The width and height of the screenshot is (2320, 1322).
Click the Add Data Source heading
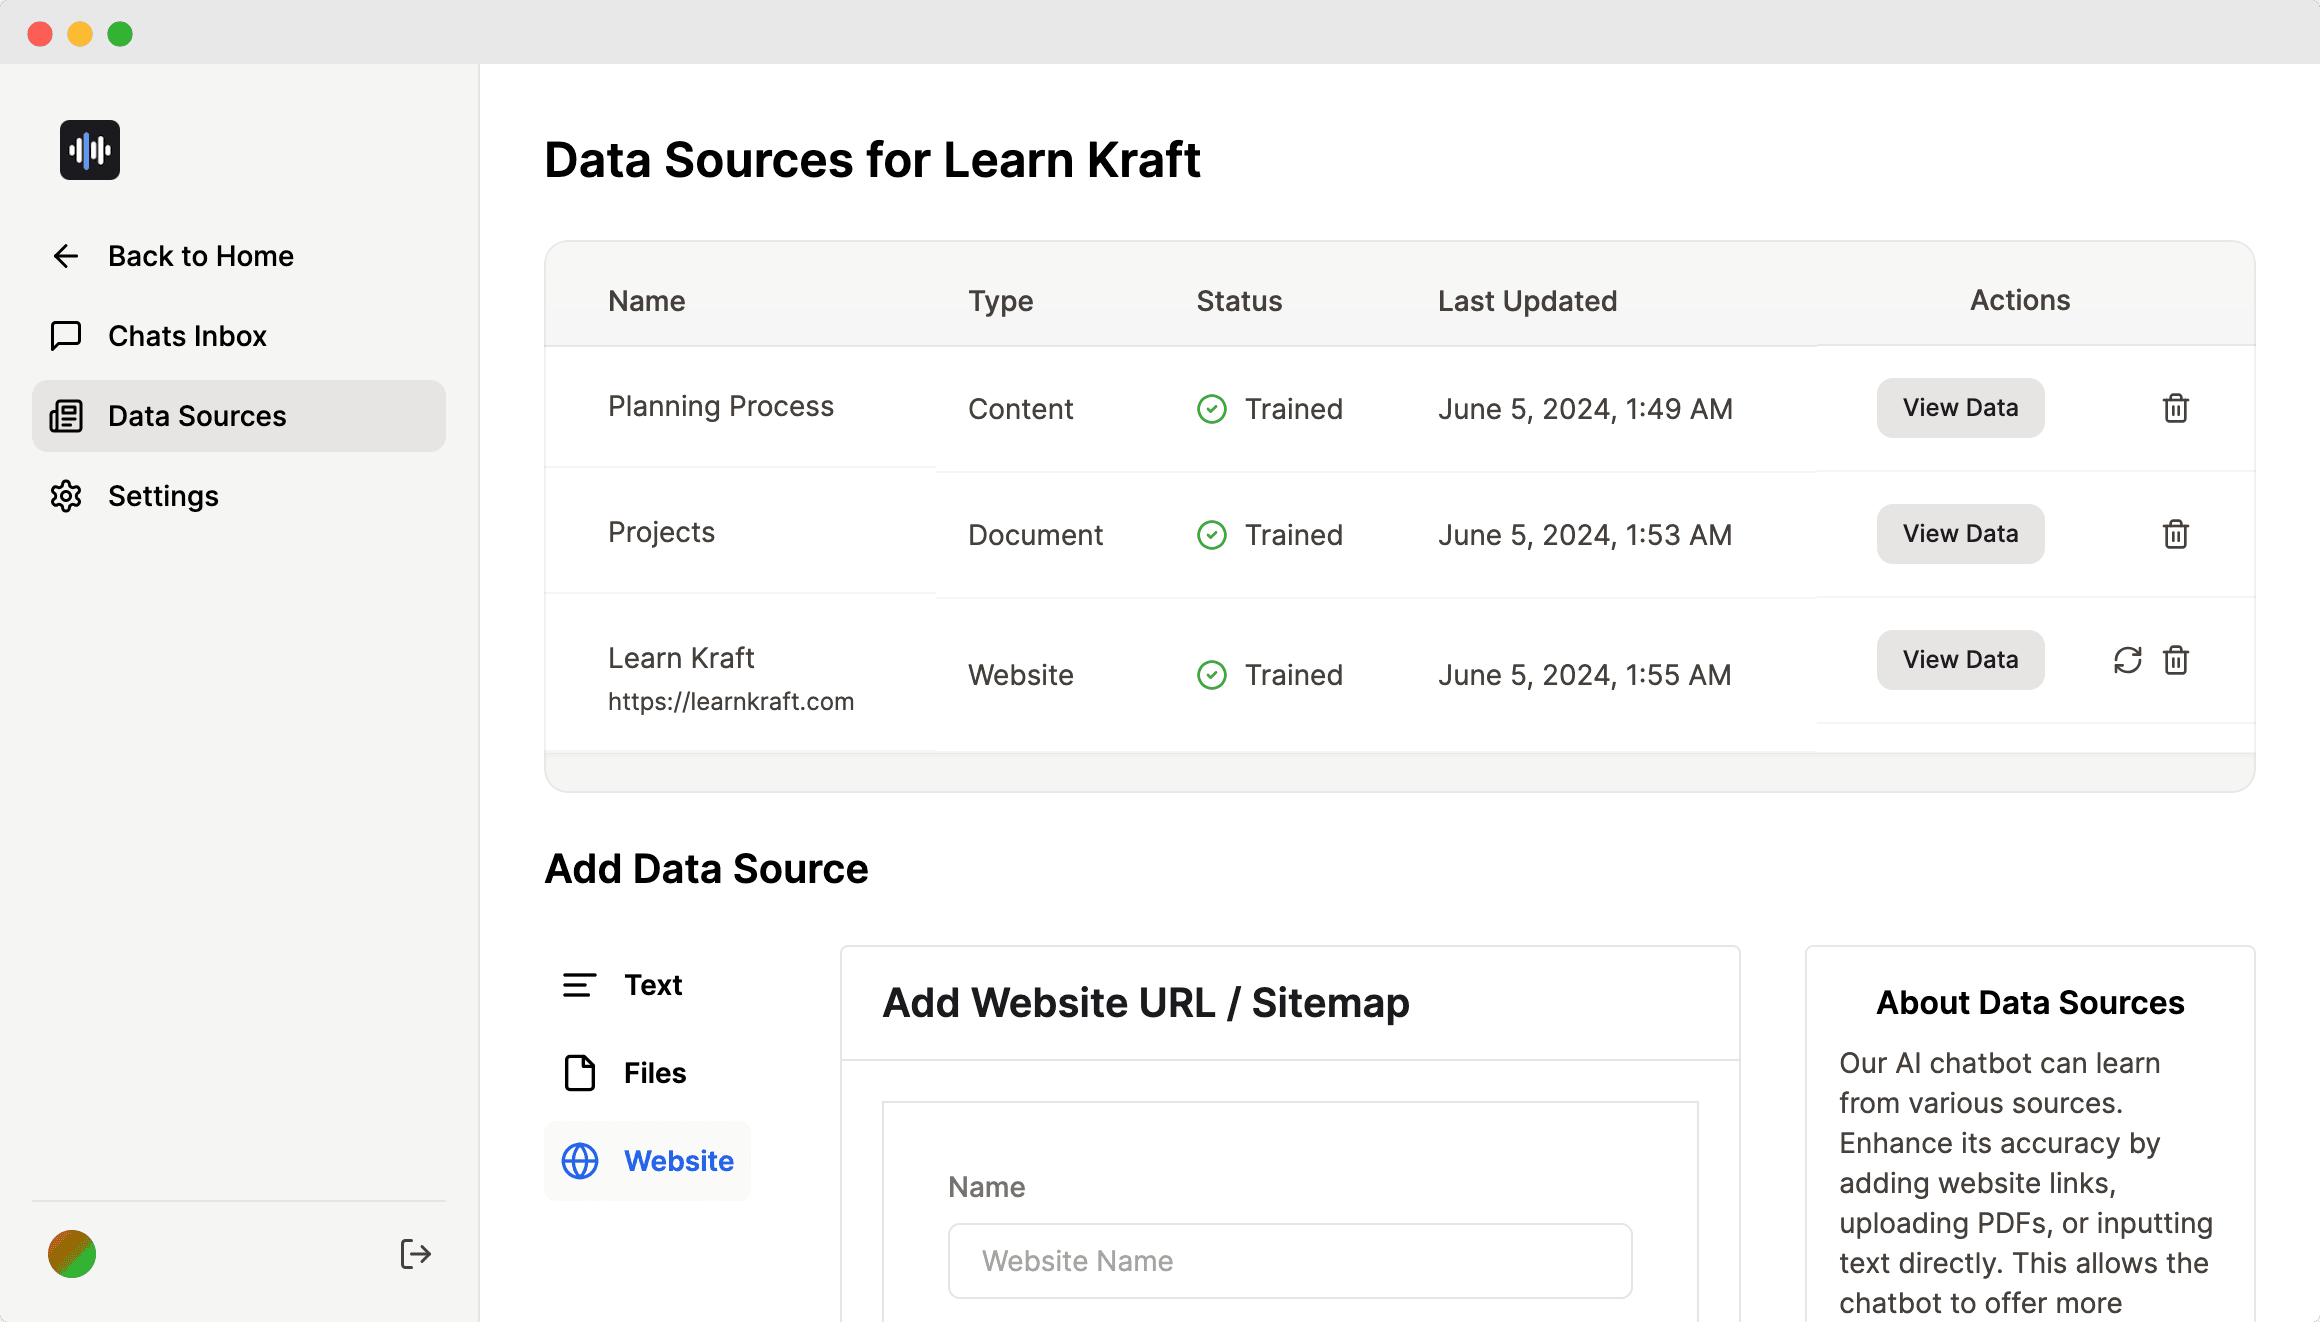[x=706, y=869]
